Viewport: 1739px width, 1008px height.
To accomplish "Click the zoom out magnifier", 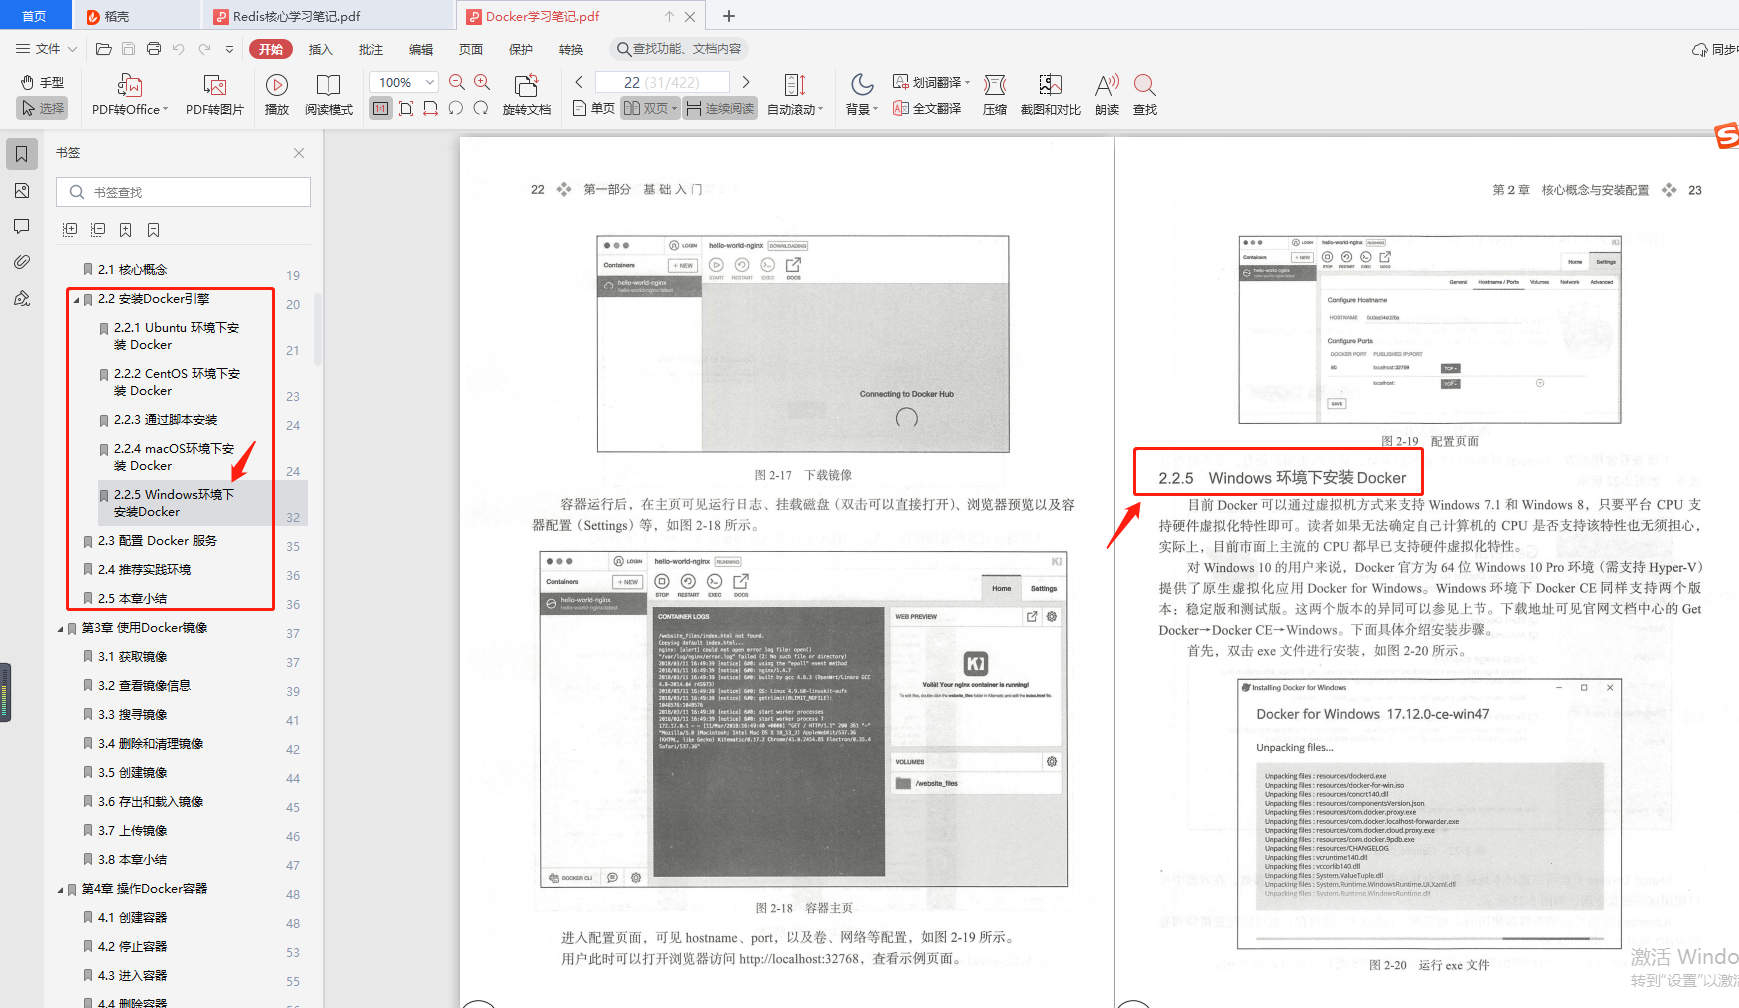I will [x=457, y=82].
